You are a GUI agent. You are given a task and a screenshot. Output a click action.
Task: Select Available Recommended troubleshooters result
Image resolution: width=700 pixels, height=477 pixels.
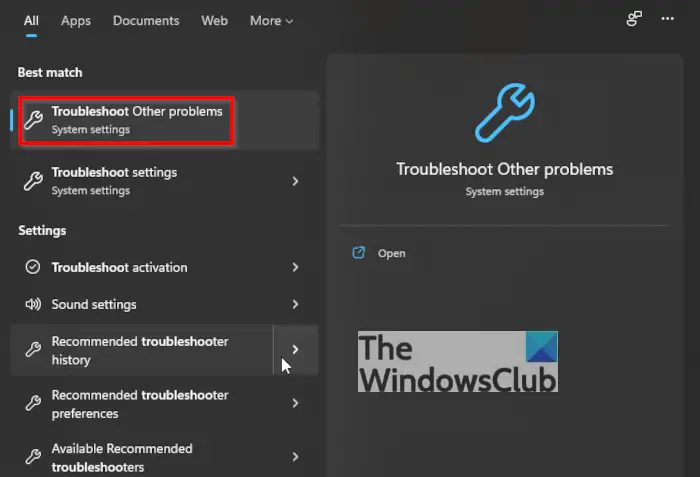point(164,457)
